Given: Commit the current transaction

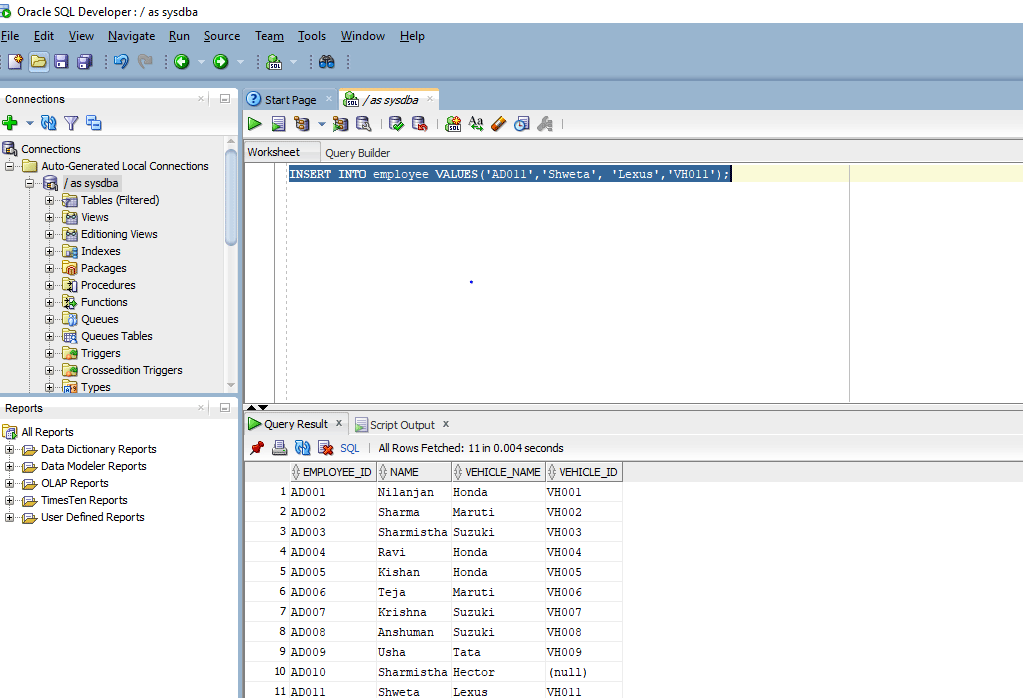Looking at the screenshot, I should click(395, 123).
